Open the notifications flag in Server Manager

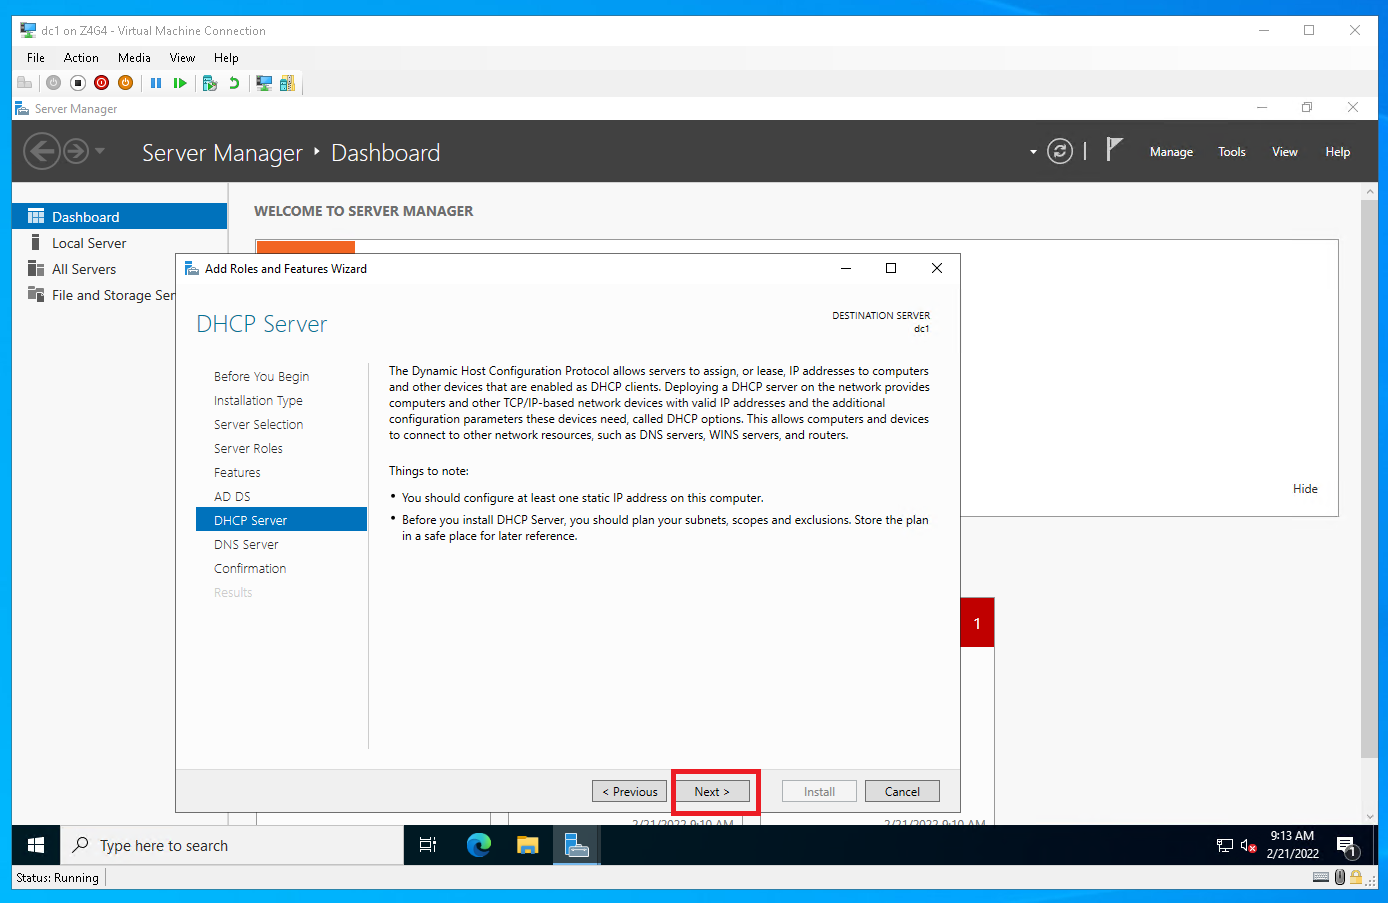click(1114, 150)
